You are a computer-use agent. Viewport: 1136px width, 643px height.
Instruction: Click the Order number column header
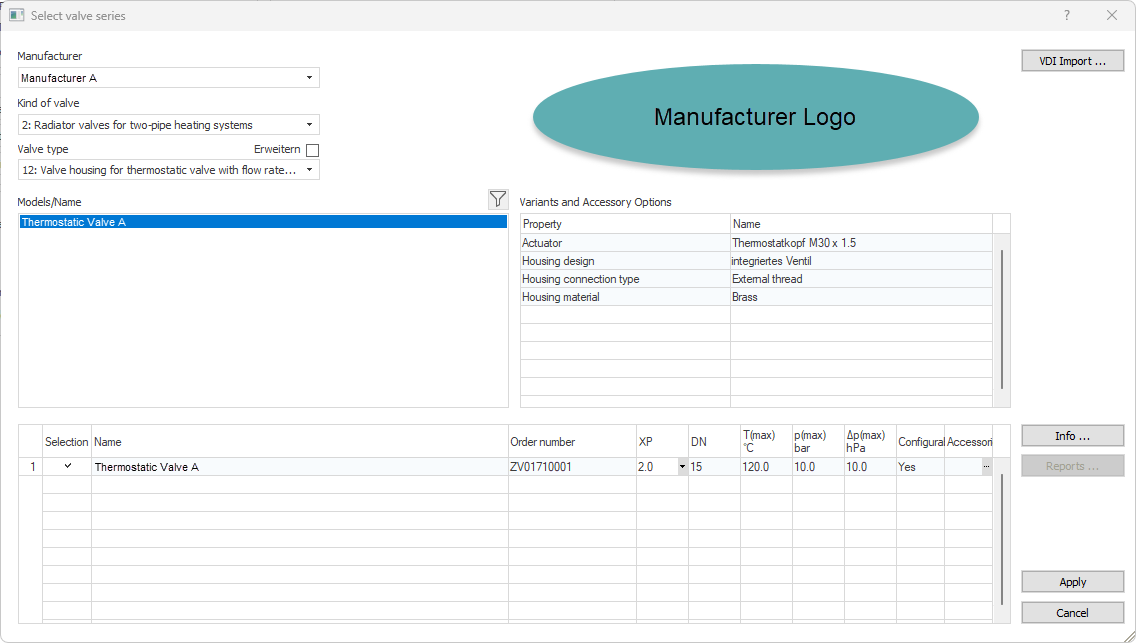572,442
